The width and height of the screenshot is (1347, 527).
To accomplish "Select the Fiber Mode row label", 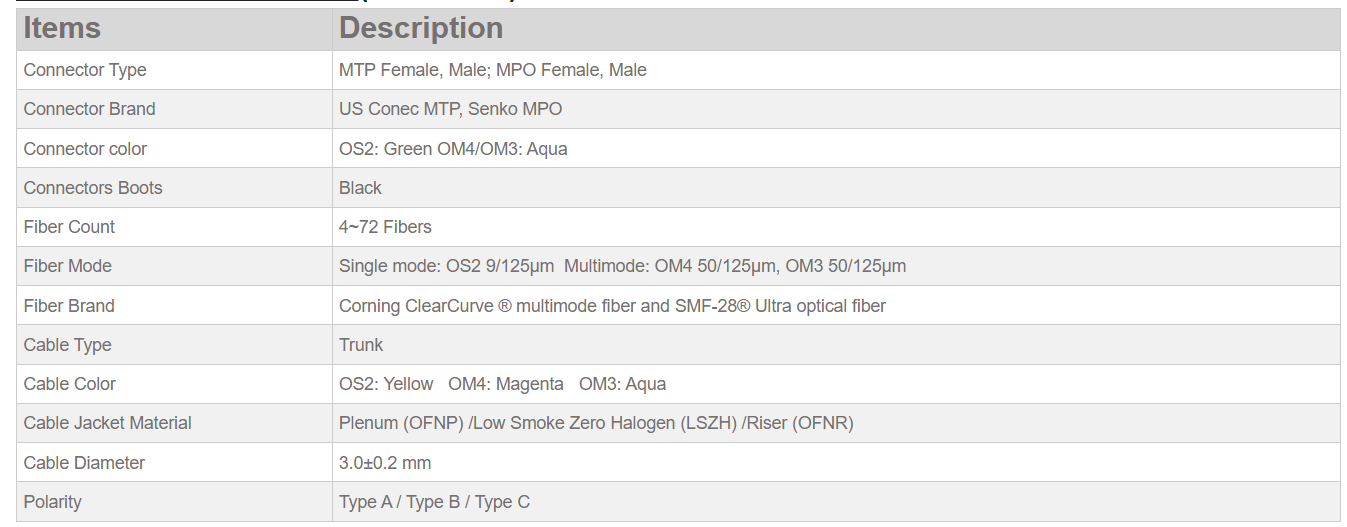I will (x=67, y=266).
